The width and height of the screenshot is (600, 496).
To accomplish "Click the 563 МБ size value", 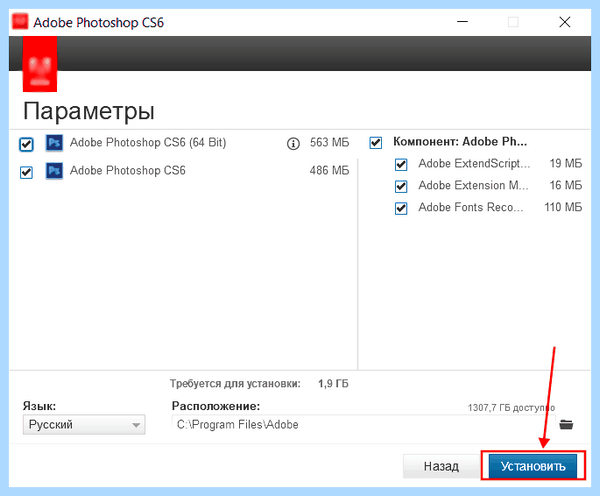I will [329, 142].
